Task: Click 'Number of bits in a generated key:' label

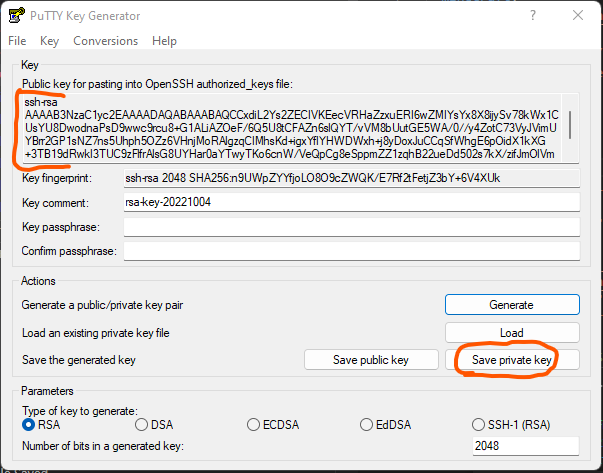Action: pyautogui.click(x=103, y=446)
